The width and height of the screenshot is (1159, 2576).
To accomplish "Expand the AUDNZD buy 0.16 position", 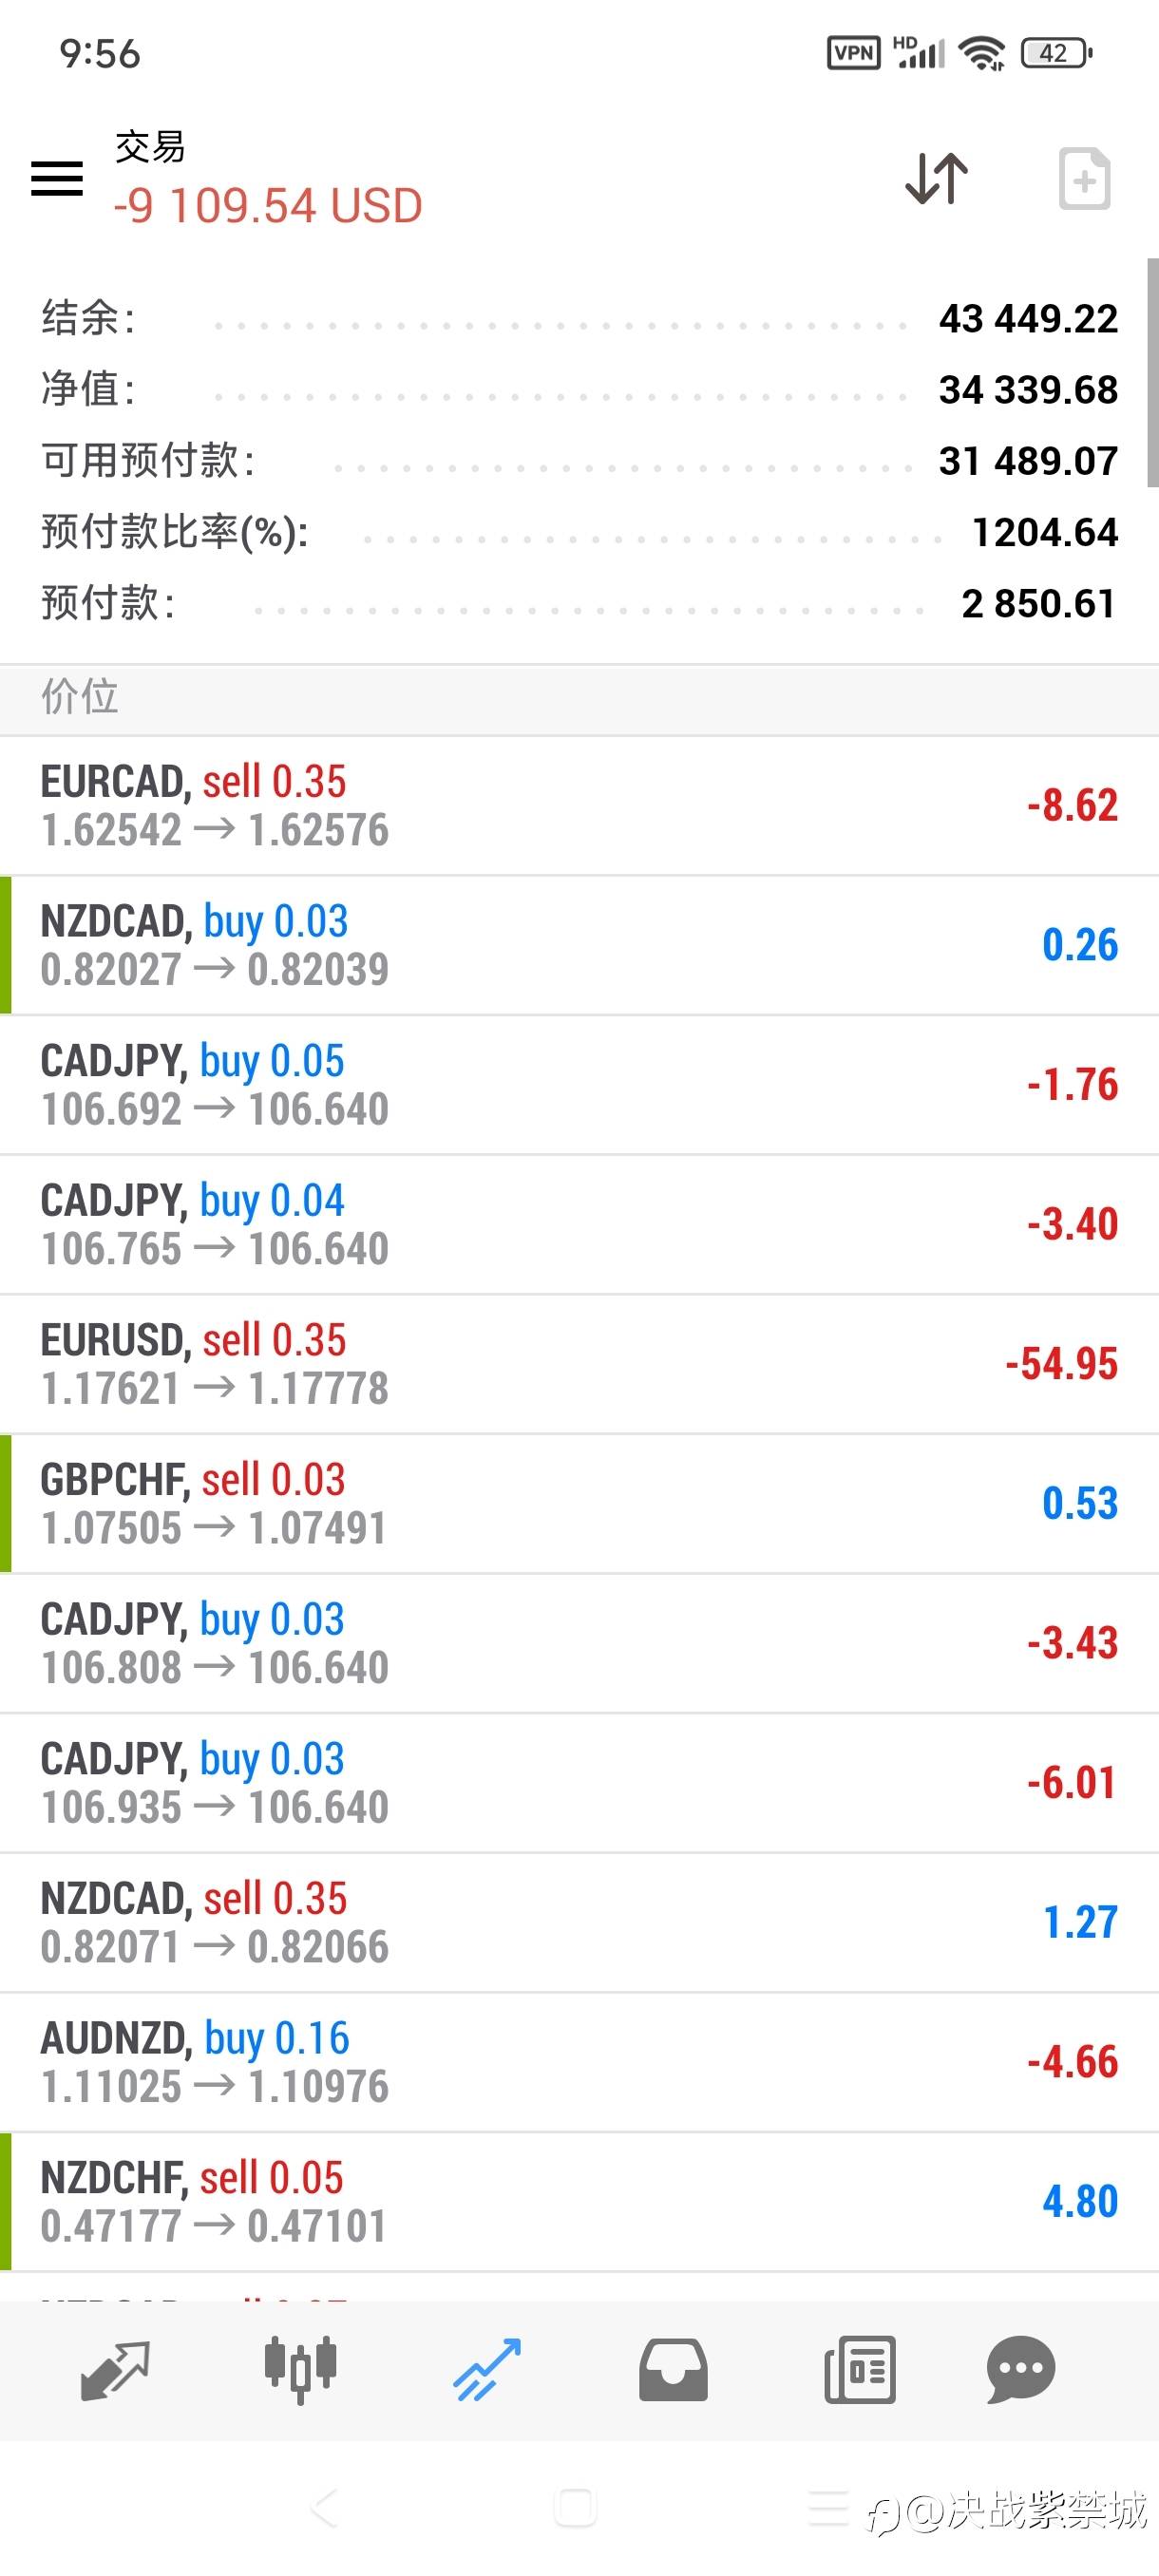I will (x=579, y=2062).
